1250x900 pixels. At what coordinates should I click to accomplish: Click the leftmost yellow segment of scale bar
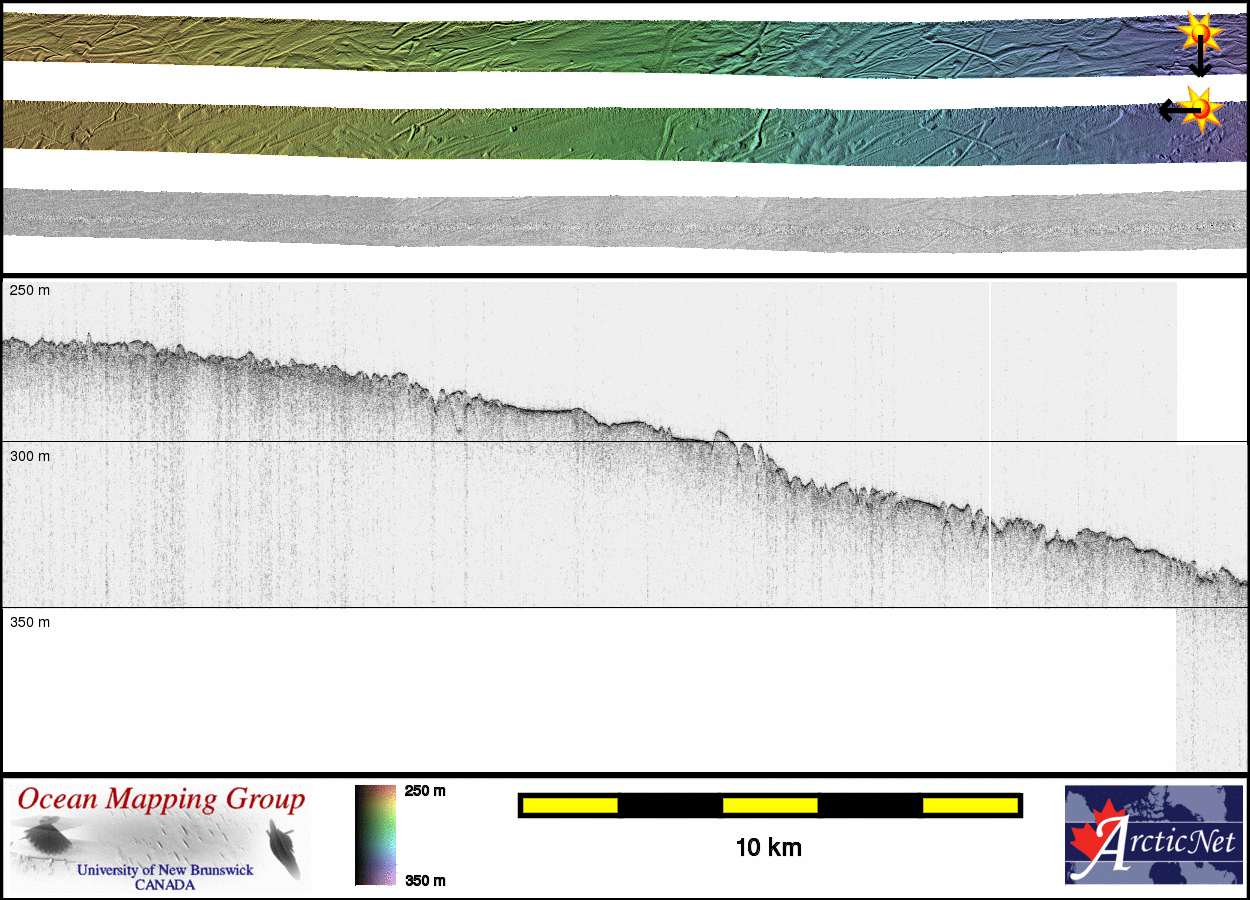pos(569,805)
